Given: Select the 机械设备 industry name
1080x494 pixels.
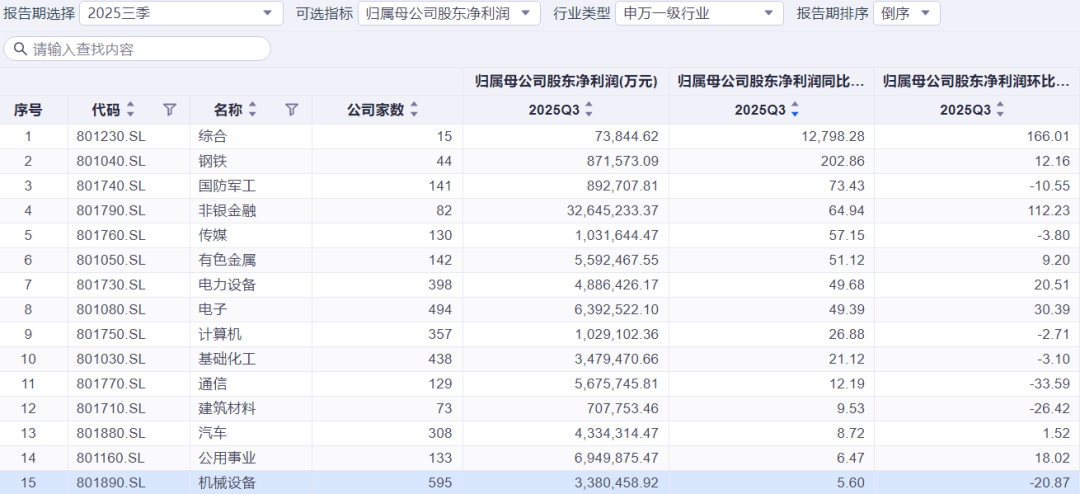Looking at the screenshot, I should tap(227, 484).
